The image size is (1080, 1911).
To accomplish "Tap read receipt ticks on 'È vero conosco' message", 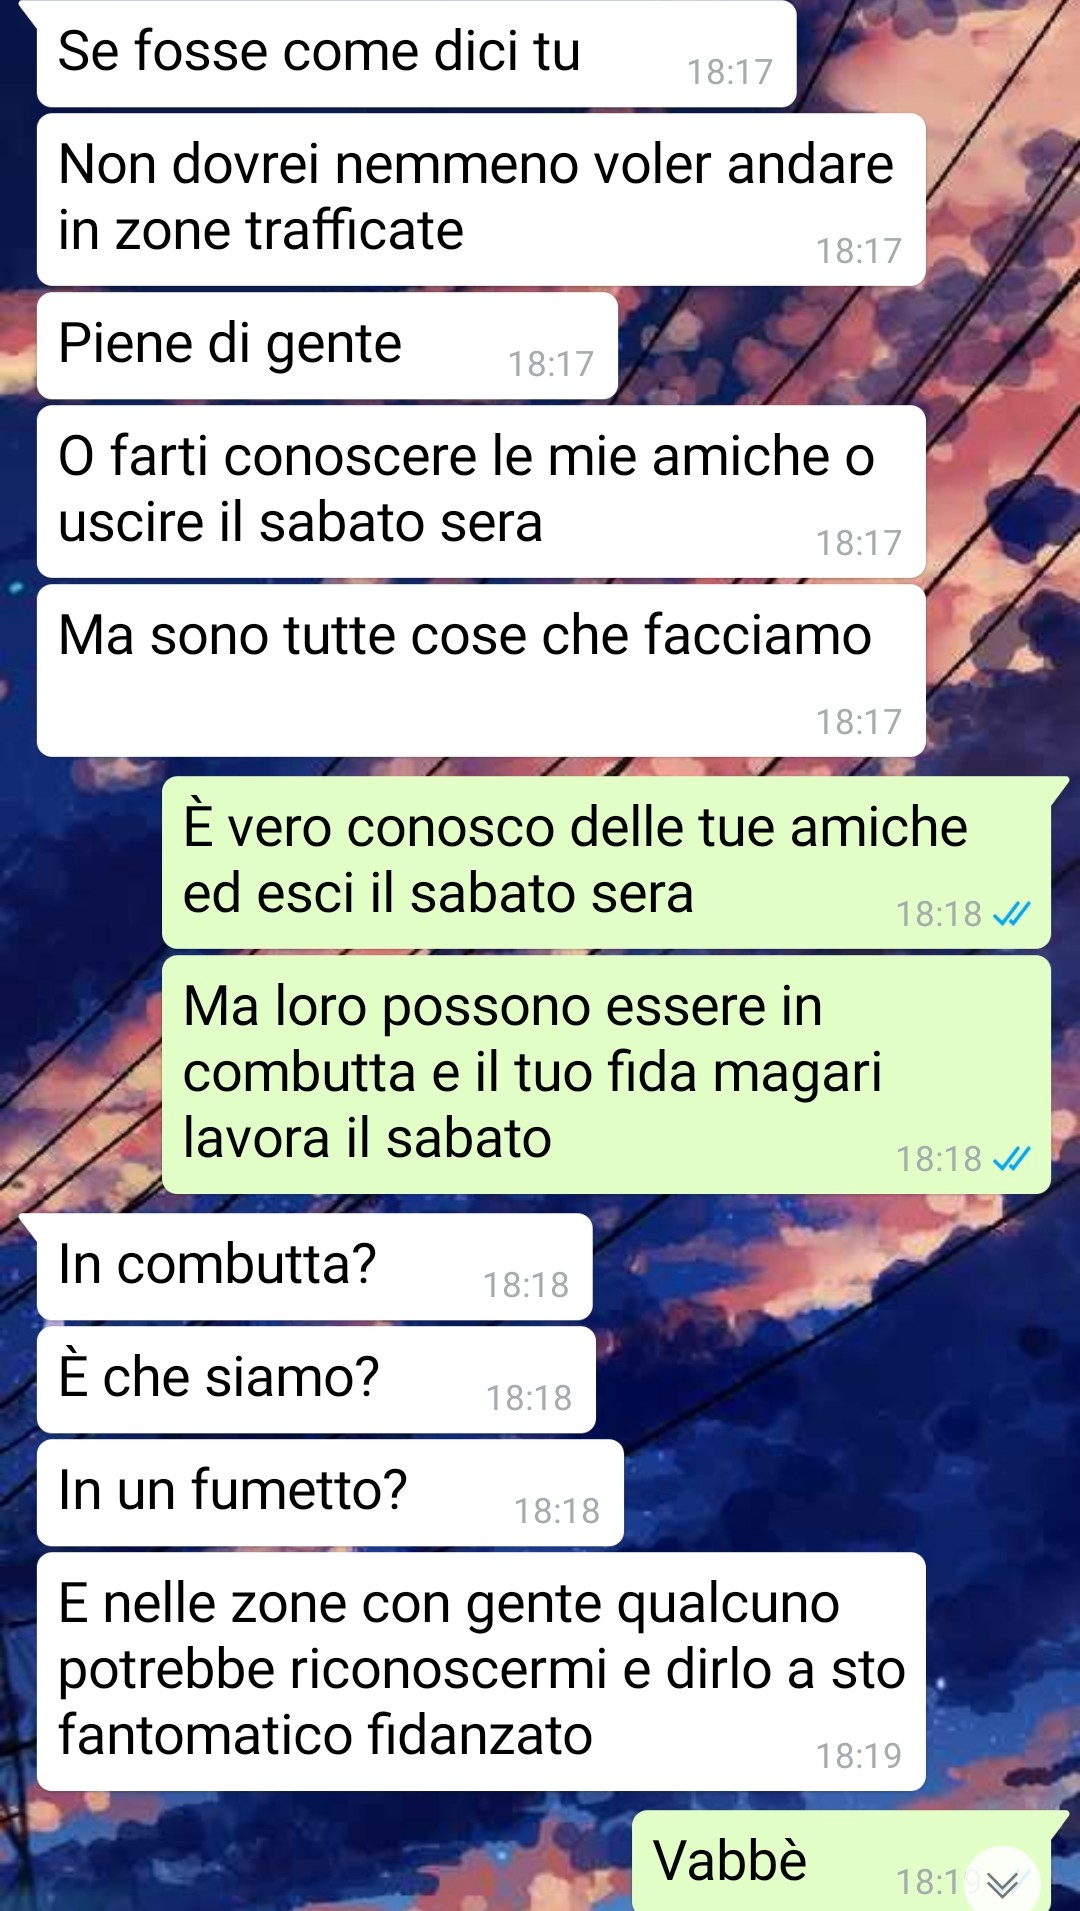I will point(1011,914).
